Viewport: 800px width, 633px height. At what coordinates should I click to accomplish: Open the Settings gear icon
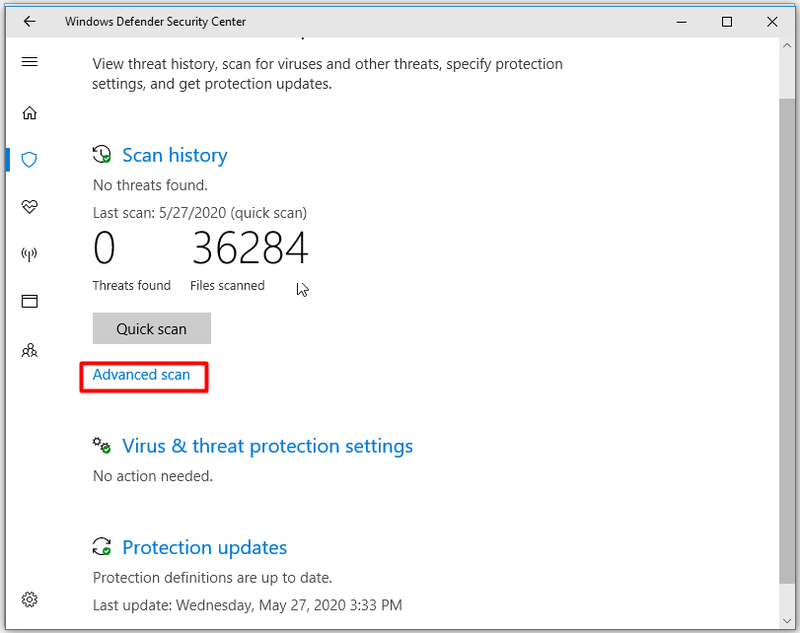pyautogui.click(x=30, y=599)
